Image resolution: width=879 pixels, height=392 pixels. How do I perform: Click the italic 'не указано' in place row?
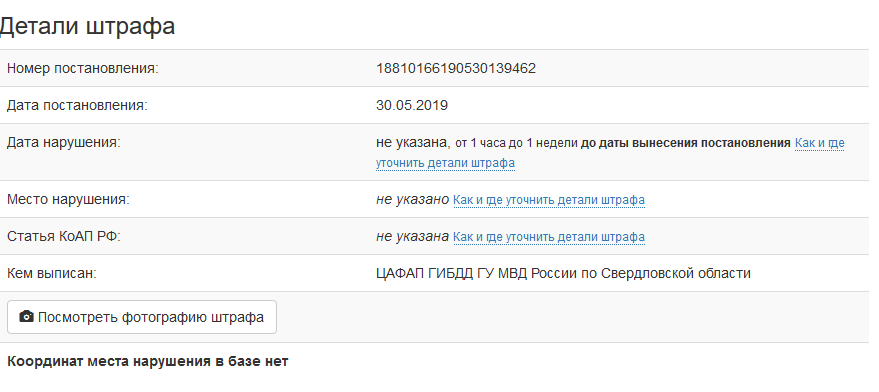(x=413, y=200)
